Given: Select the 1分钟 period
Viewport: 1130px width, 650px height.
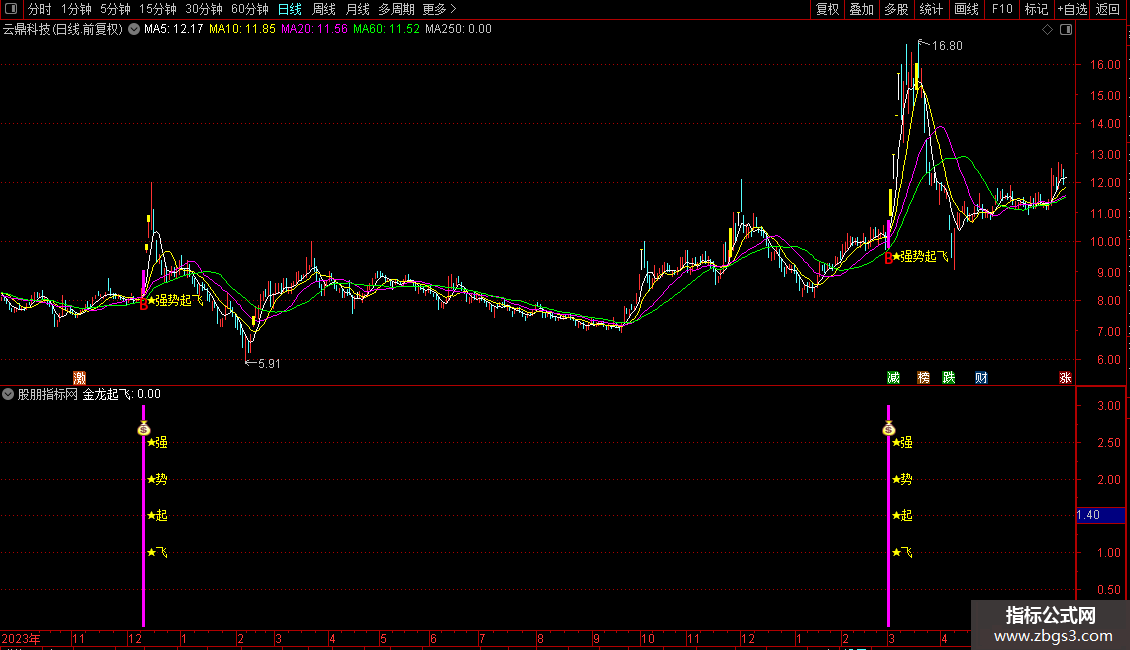Looking at the screenshot, I should point(76,9).
